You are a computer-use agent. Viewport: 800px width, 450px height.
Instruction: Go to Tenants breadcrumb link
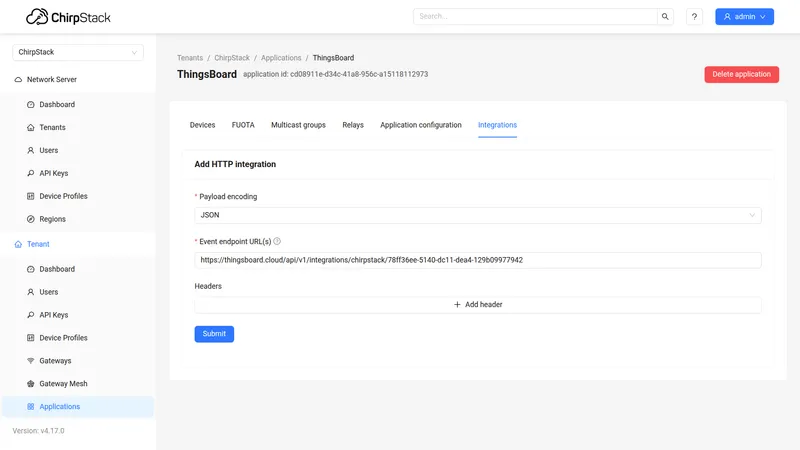(190, 58)
